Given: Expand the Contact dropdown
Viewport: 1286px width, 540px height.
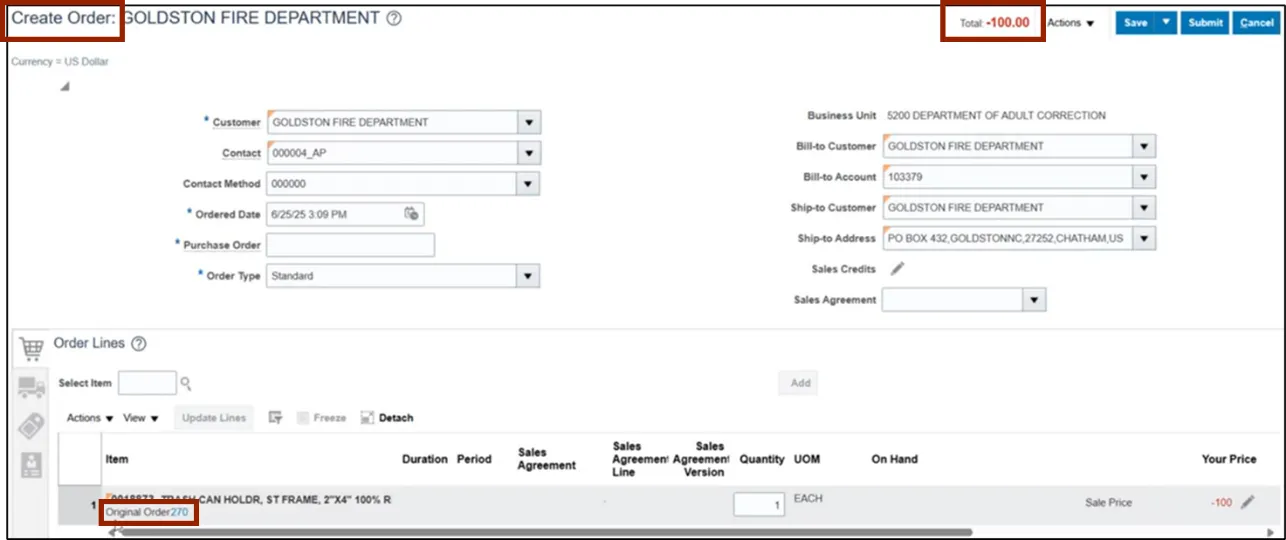Looking at the screenshot, I should [529, 153].
